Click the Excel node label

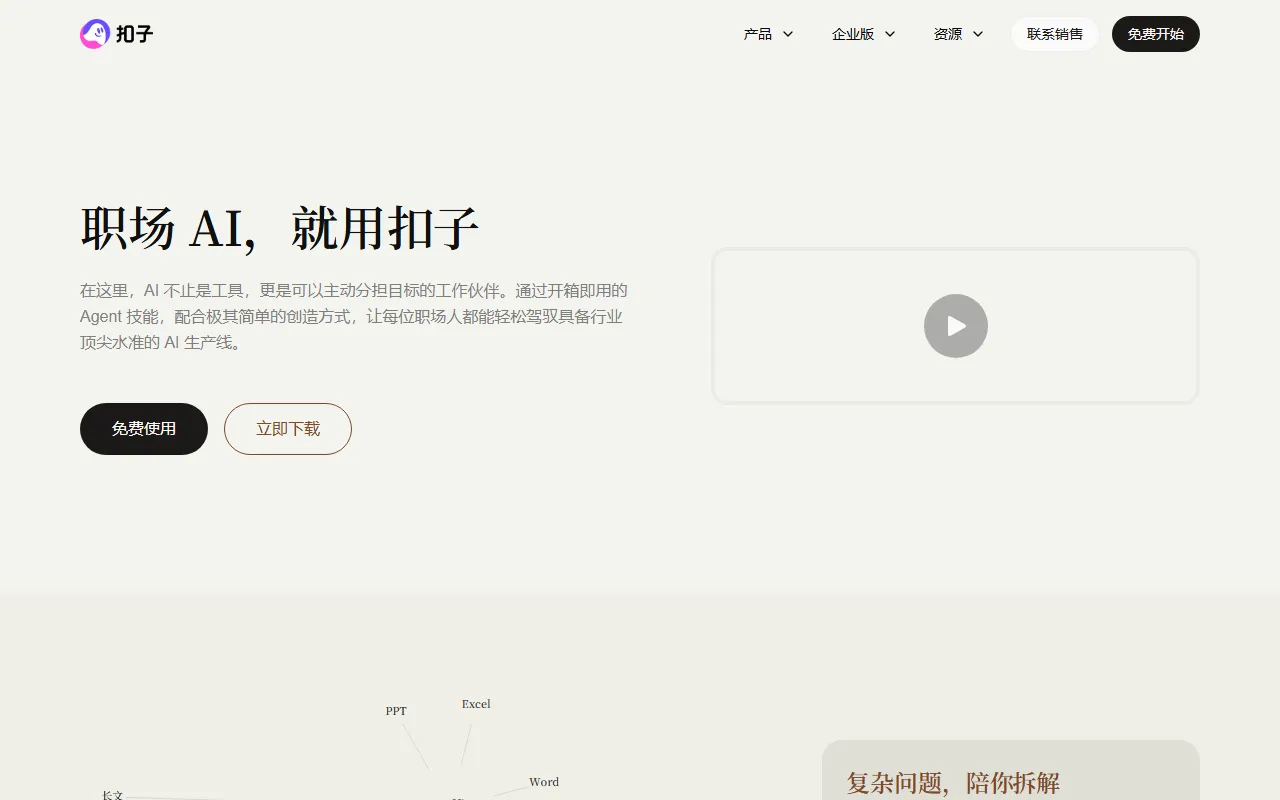click(475, 703)
